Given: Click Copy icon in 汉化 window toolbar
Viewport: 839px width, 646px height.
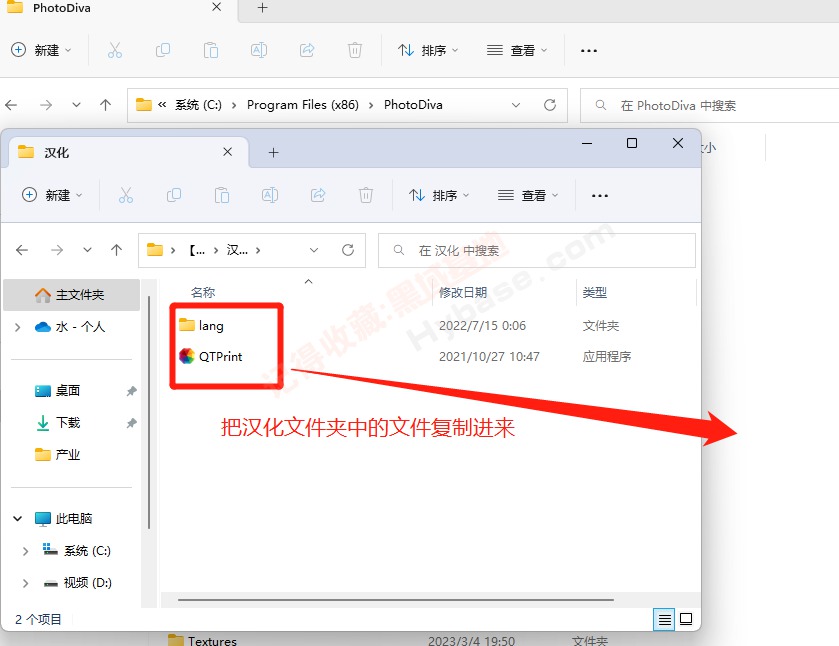Looking at the screenshot, I should pos(174,195).
